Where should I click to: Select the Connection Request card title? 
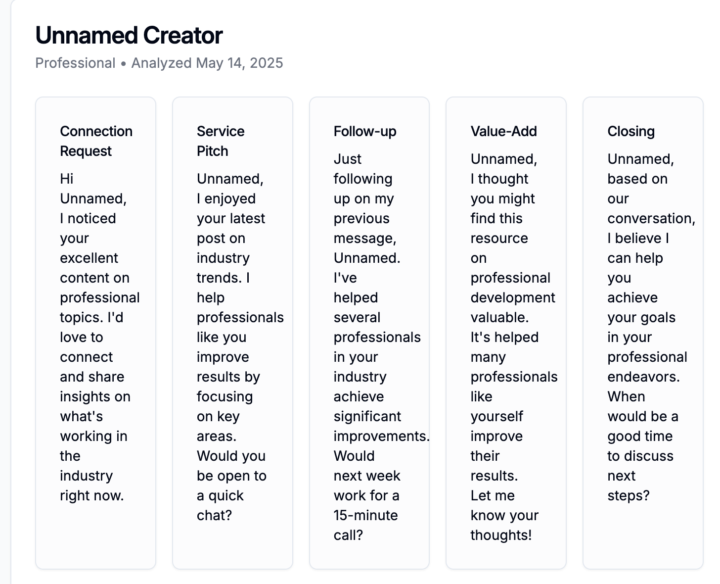click(96, 141)
